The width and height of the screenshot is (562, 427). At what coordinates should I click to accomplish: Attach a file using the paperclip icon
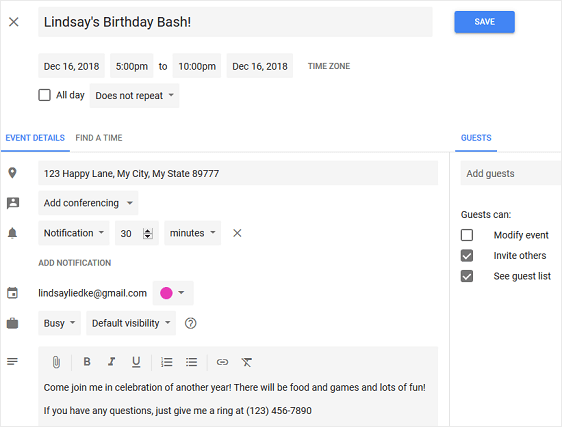[x=56, y=362]
